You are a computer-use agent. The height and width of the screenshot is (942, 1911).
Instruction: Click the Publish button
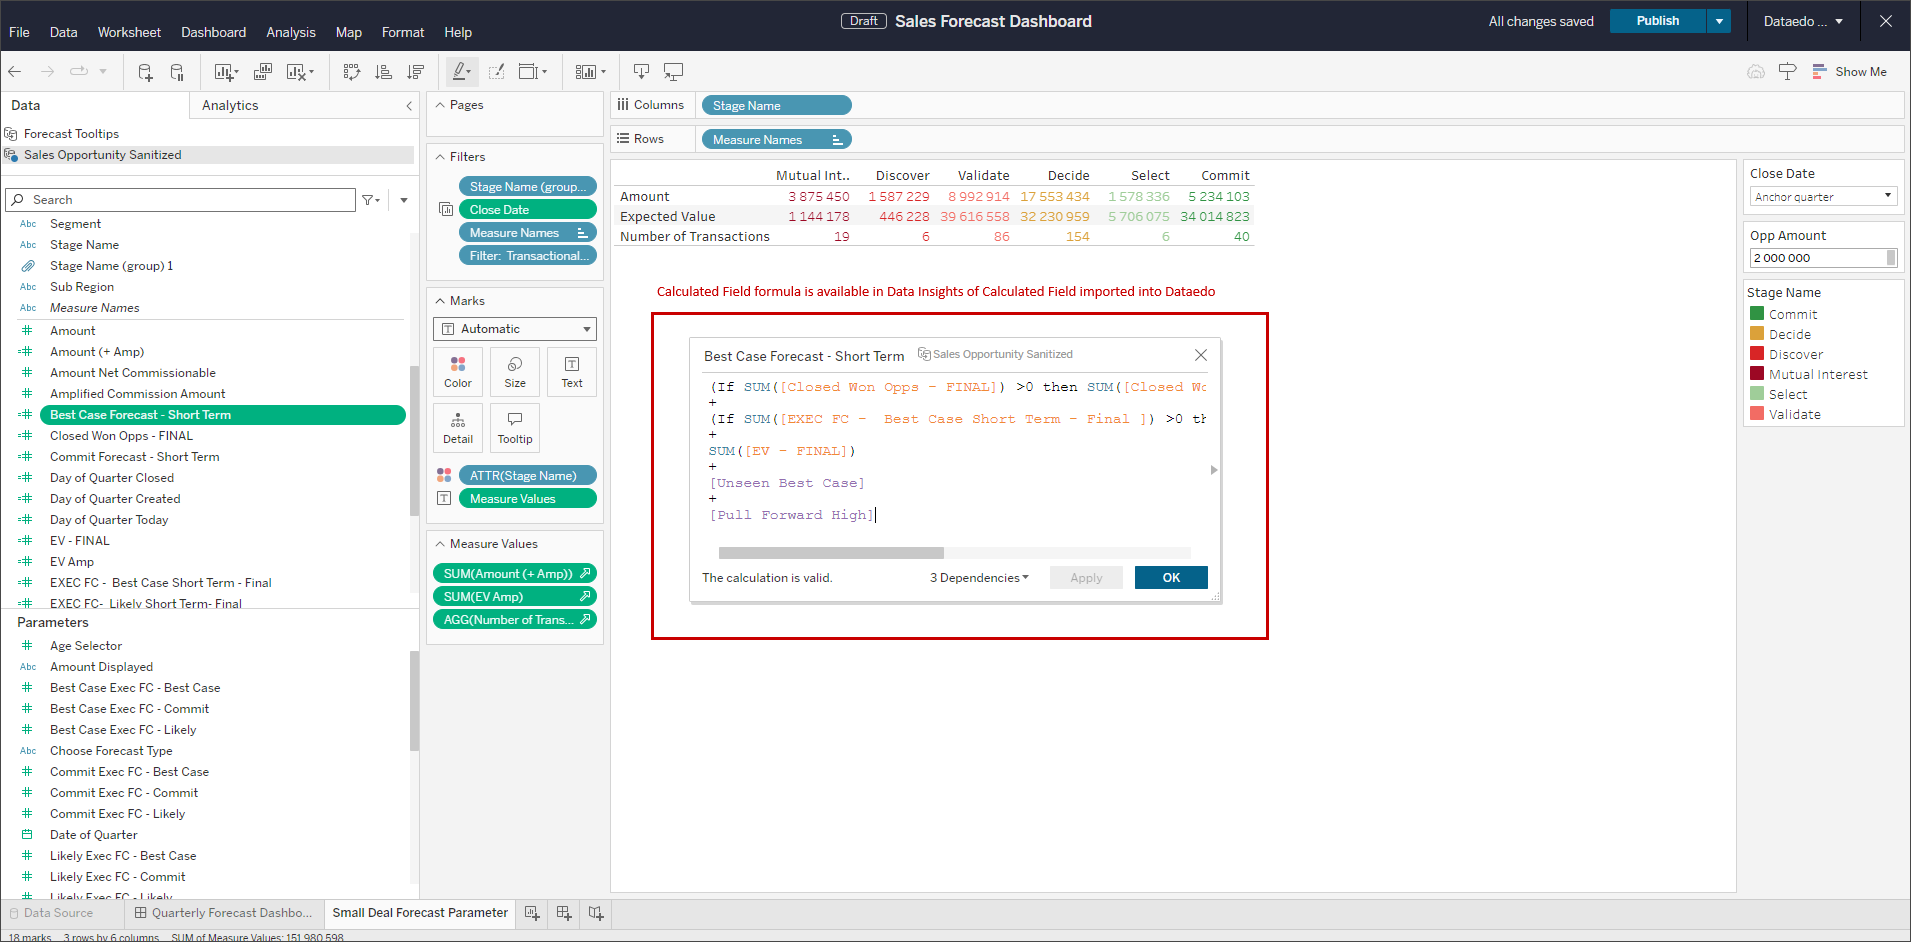1657,21
